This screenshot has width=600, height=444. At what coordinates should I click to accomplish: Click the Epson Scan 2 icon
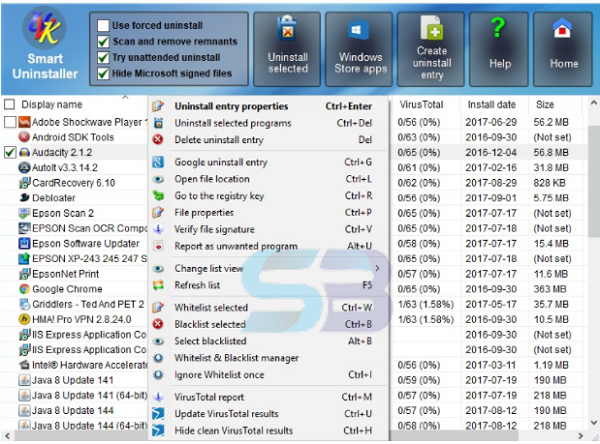click(x=24, y=213)
